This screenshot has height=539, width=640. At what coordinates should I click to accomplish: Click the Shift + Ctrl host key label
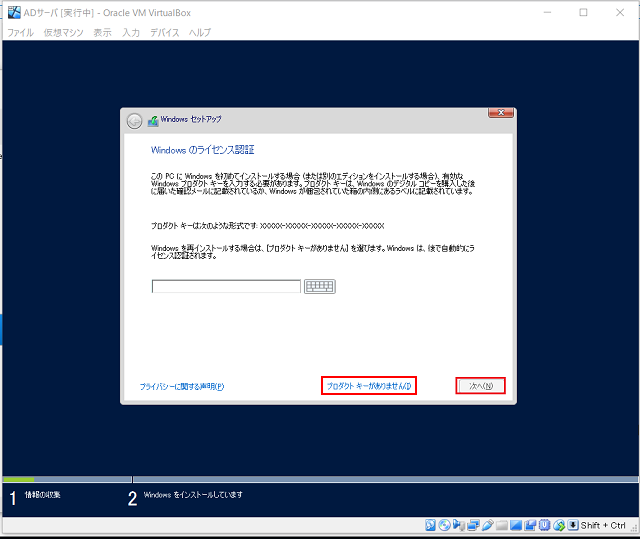[603, 525]
